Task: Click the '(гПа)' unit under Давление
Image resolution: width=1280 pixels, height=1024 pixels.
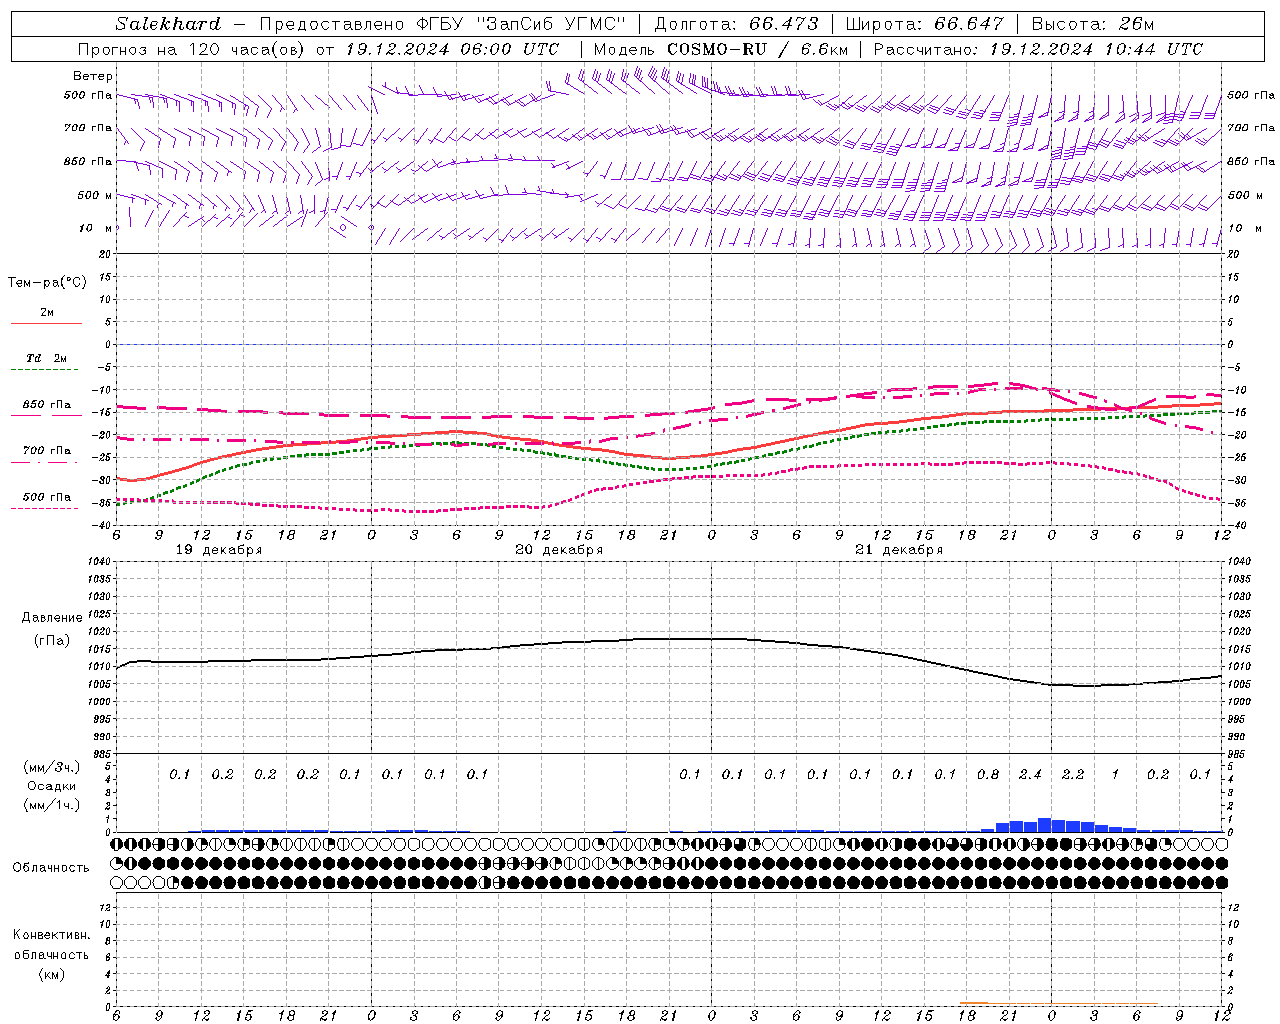Action: [52, 640]
